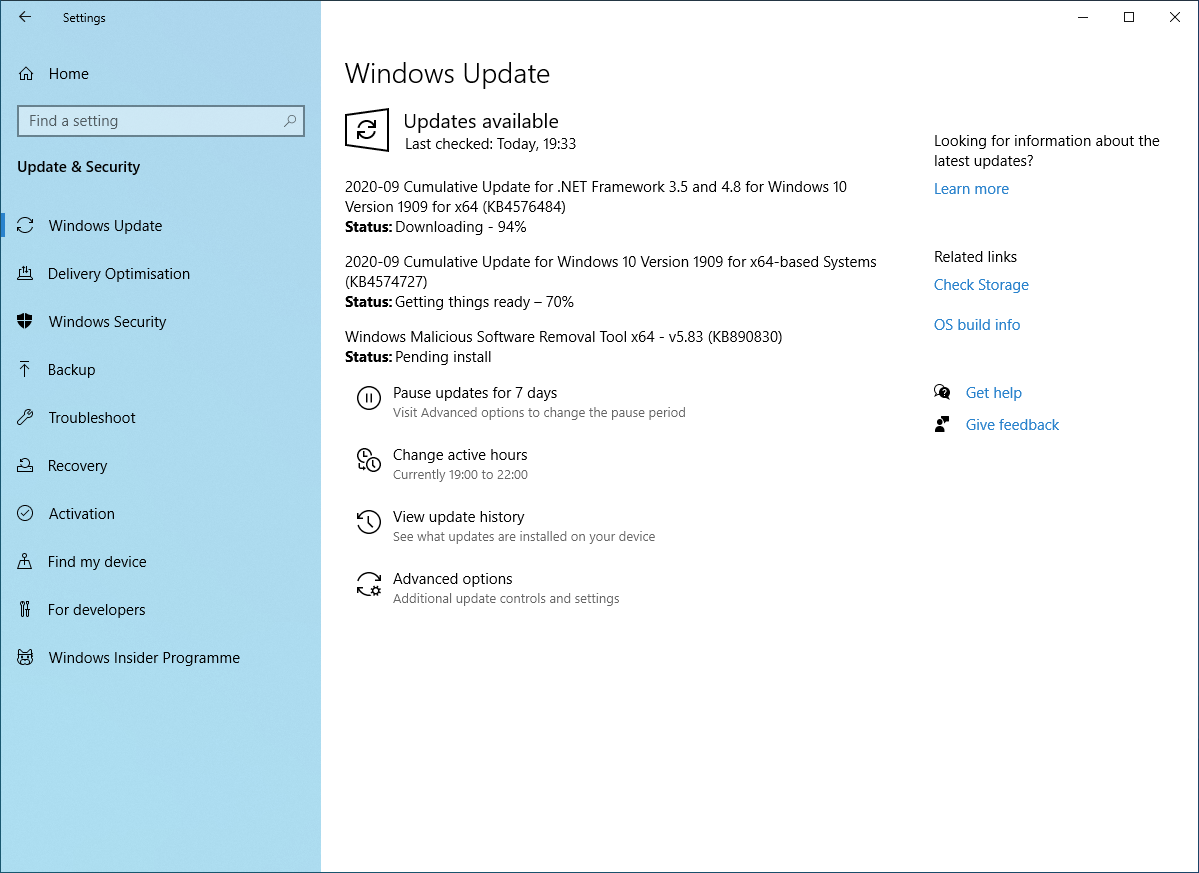The image size is (1199, 873).
Task: Click the 'Update & Security' sidebar heading
Action: coord(79,167)
